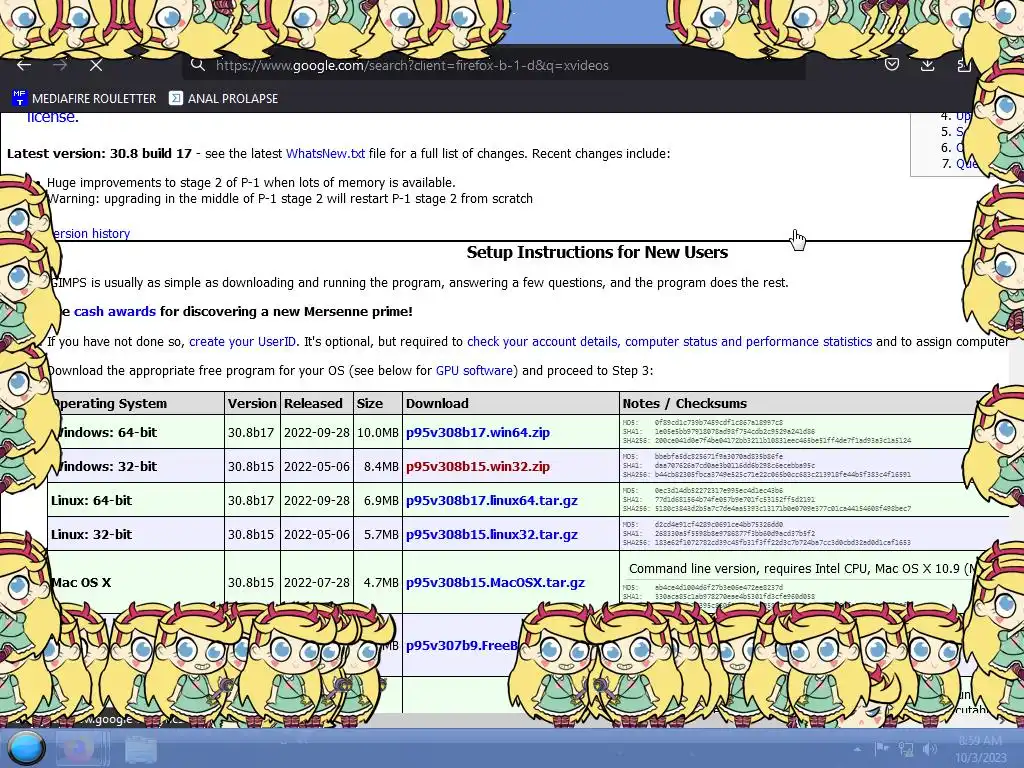Screen dimensions: 1024x768
Task: Download p95v308b15.win32.zip
Action: pyautogui.click(x=477, y=466)
